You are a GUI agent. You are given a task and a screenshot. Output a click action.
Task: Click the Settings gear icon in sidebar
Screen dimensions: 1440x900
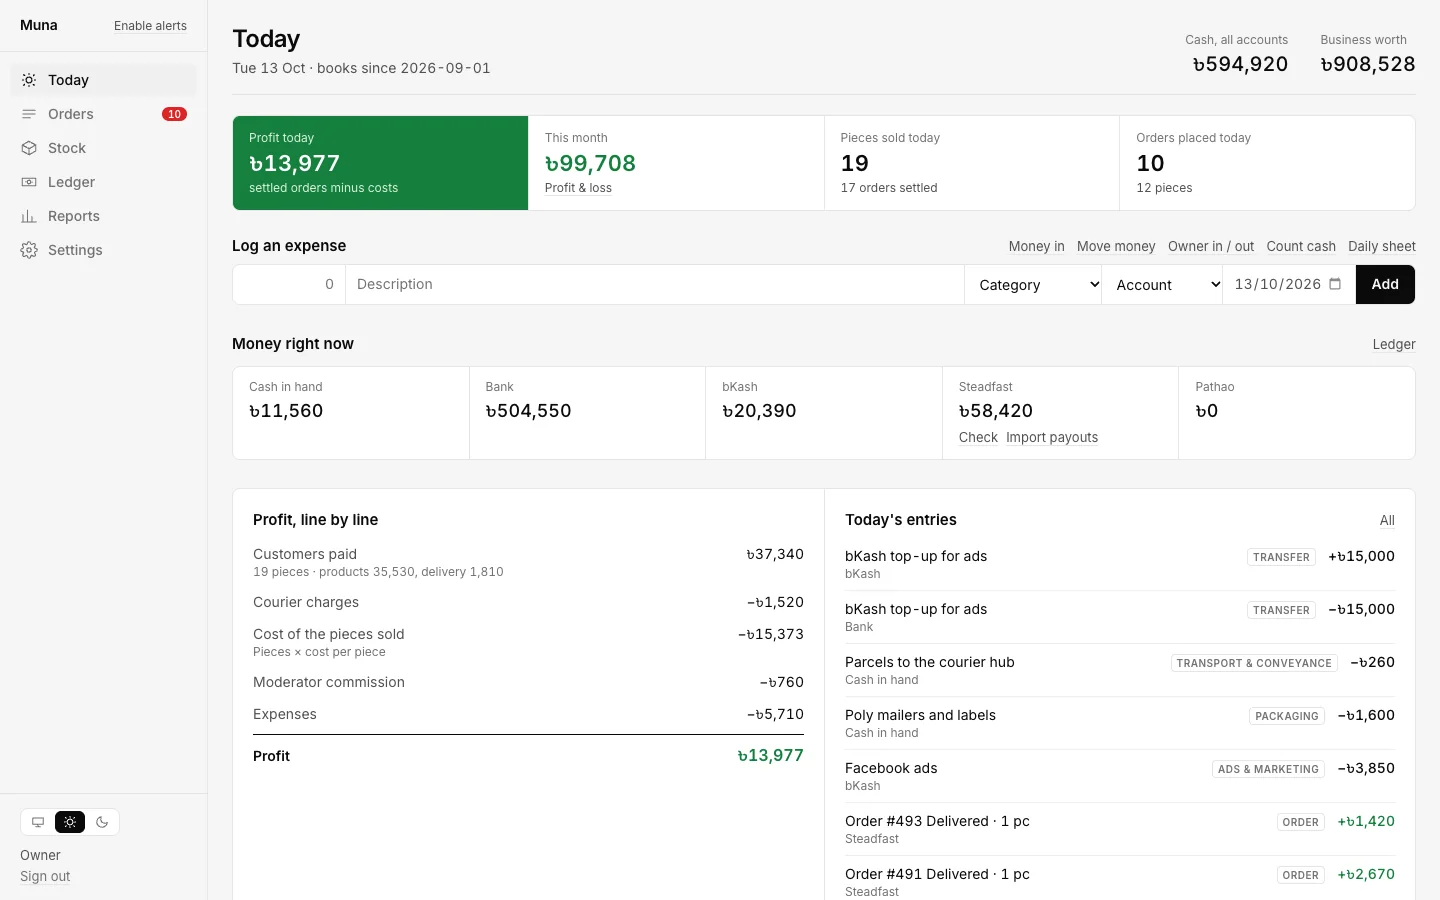tap(29, 250)
